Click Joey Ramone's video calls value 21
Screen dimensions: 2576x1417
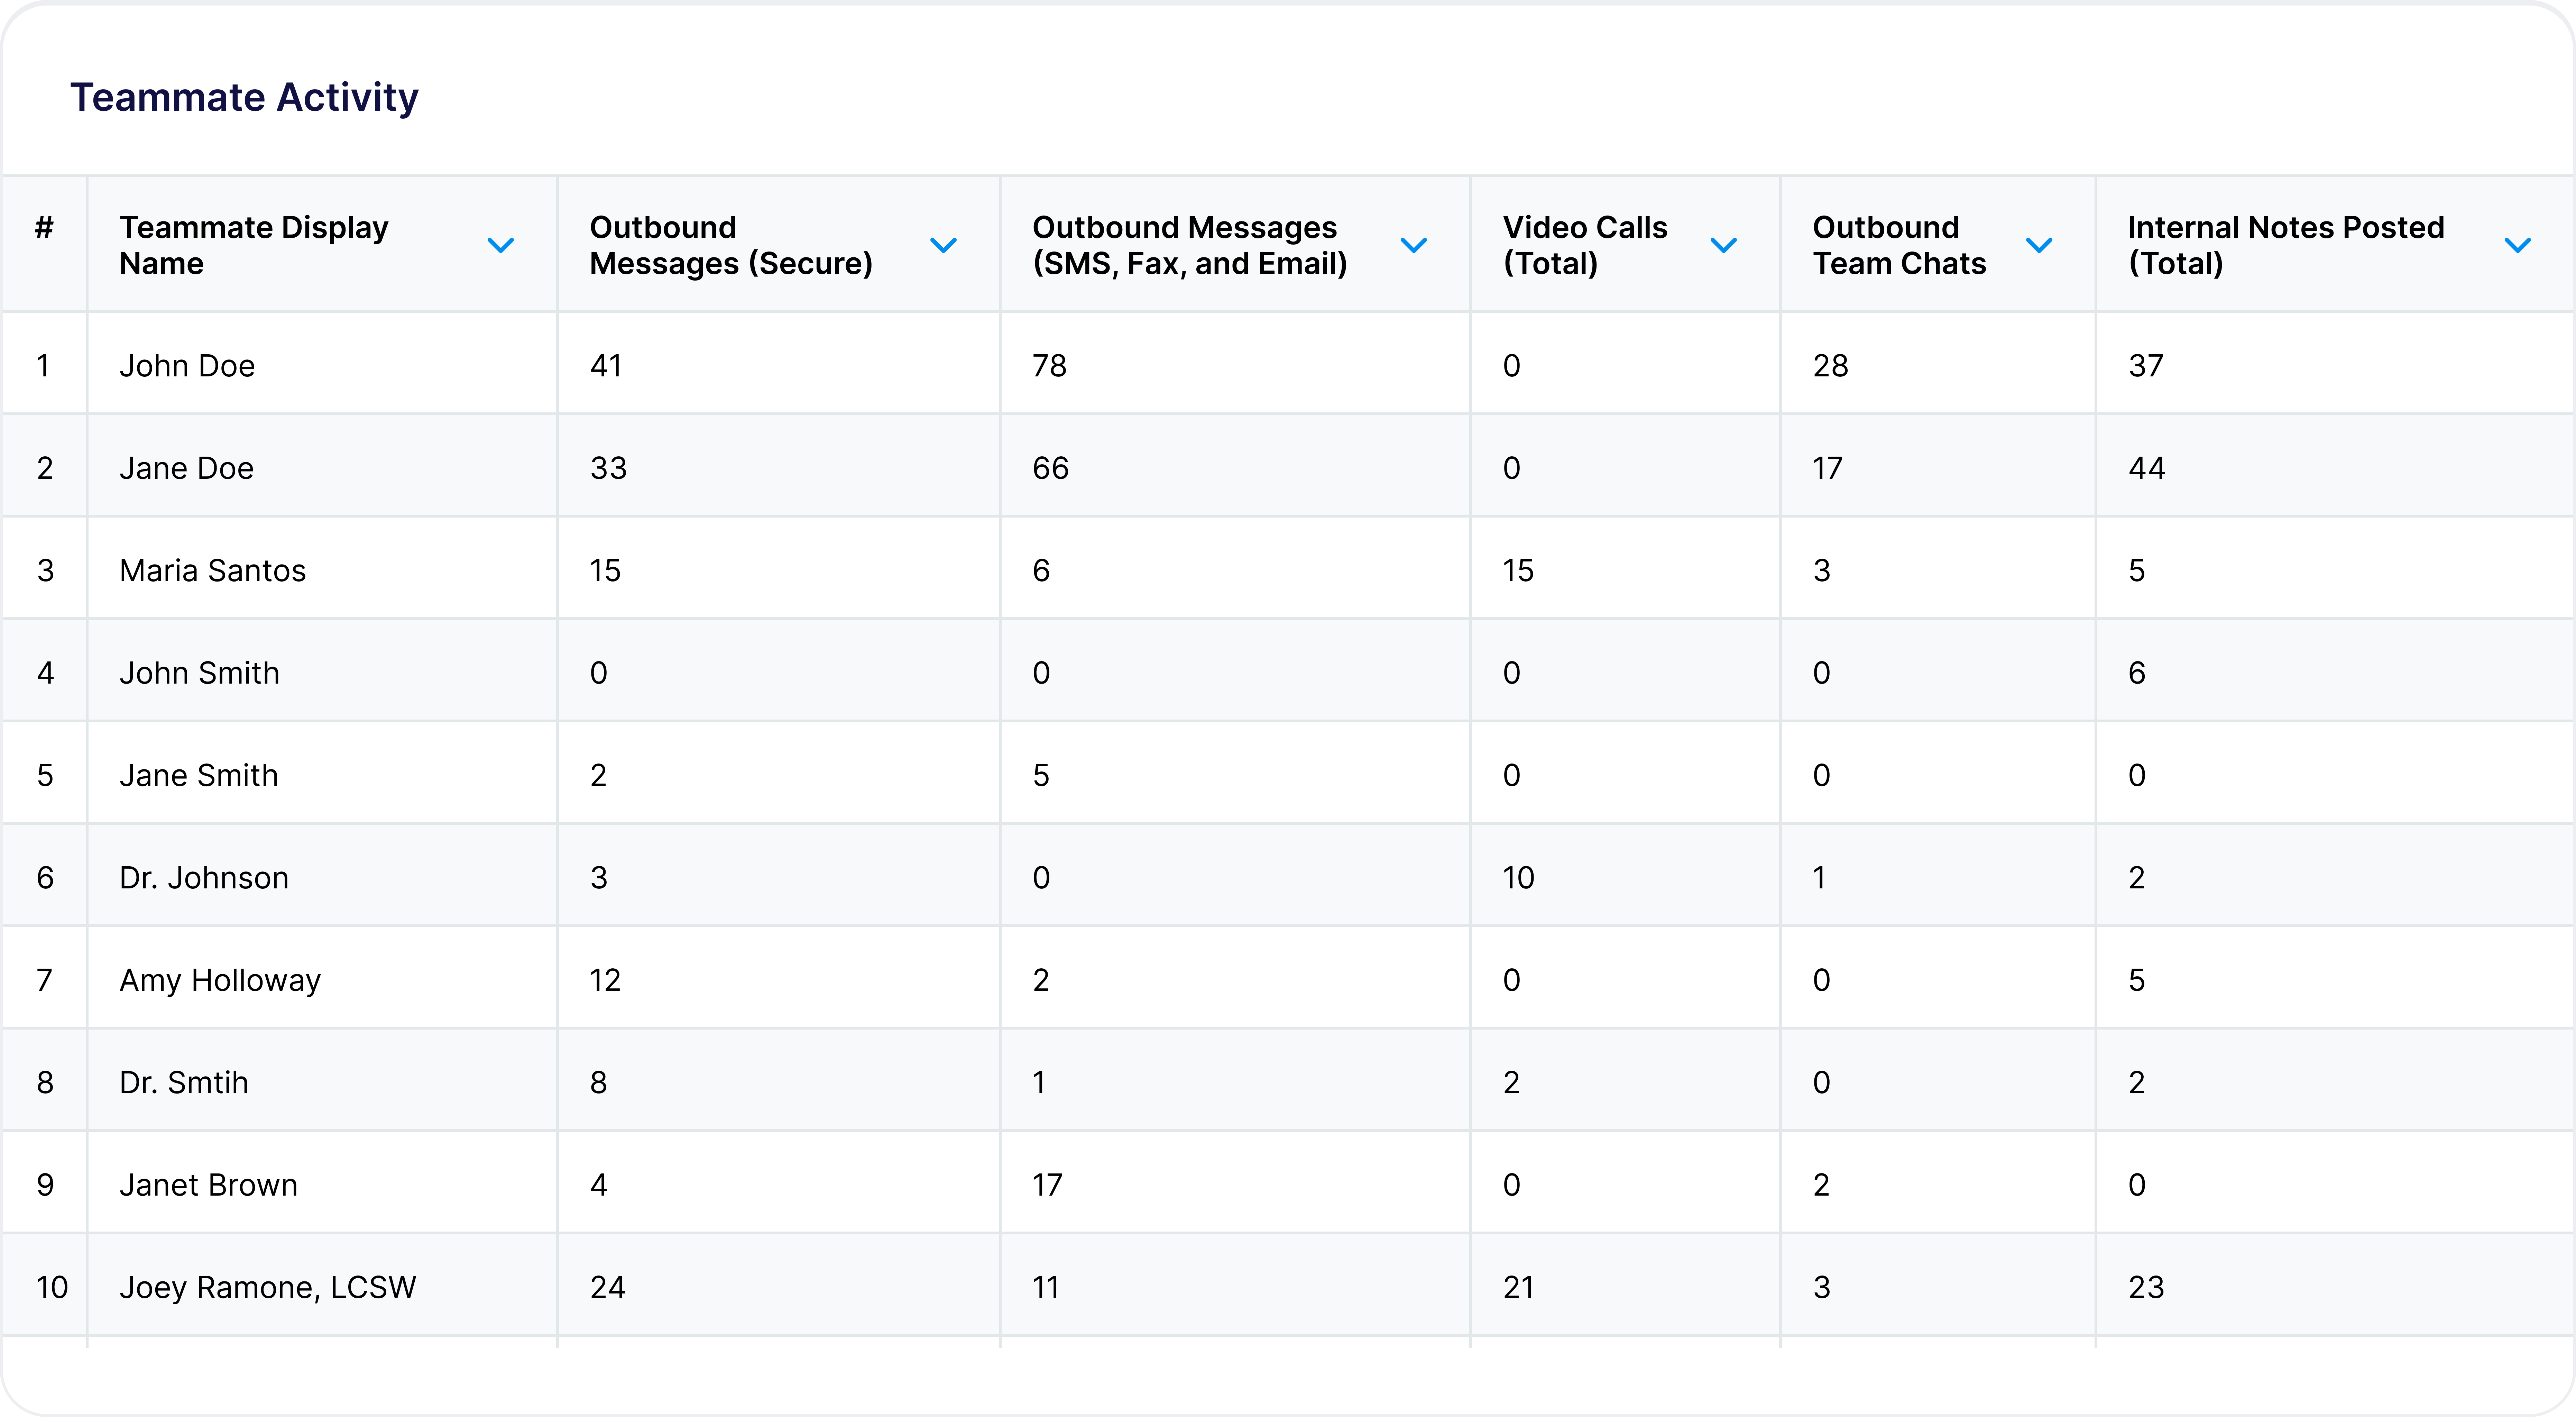tap(1518, 1287)
